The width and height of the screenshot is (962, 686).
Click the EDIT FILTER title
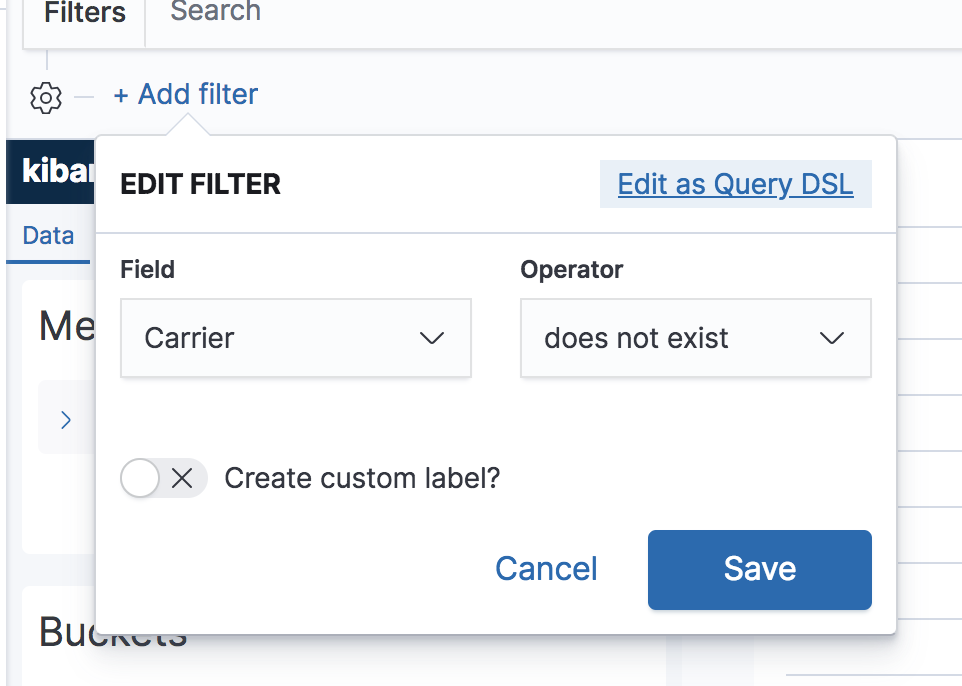[200, 185]
